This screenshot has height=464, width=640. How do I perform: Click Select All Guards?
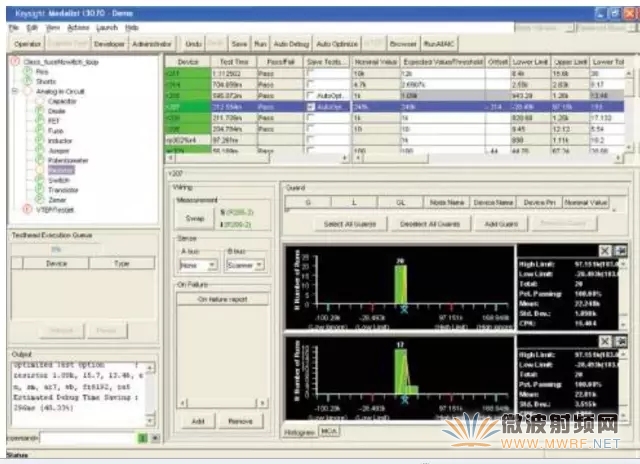pyautogui.click(x=350, y=224)
